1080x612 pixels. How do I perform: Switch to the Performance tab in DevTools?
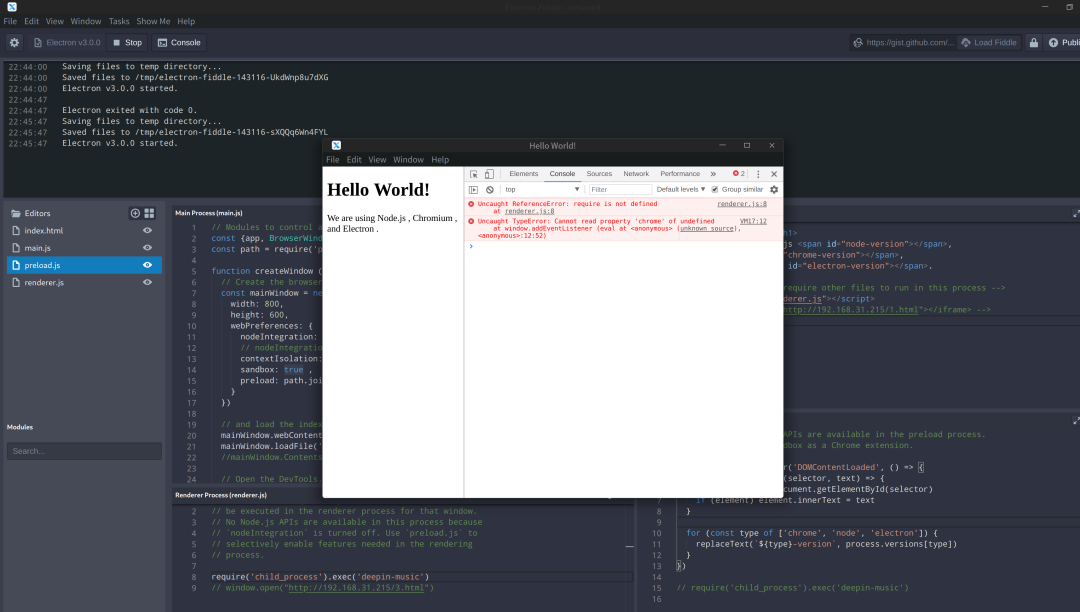680,174
